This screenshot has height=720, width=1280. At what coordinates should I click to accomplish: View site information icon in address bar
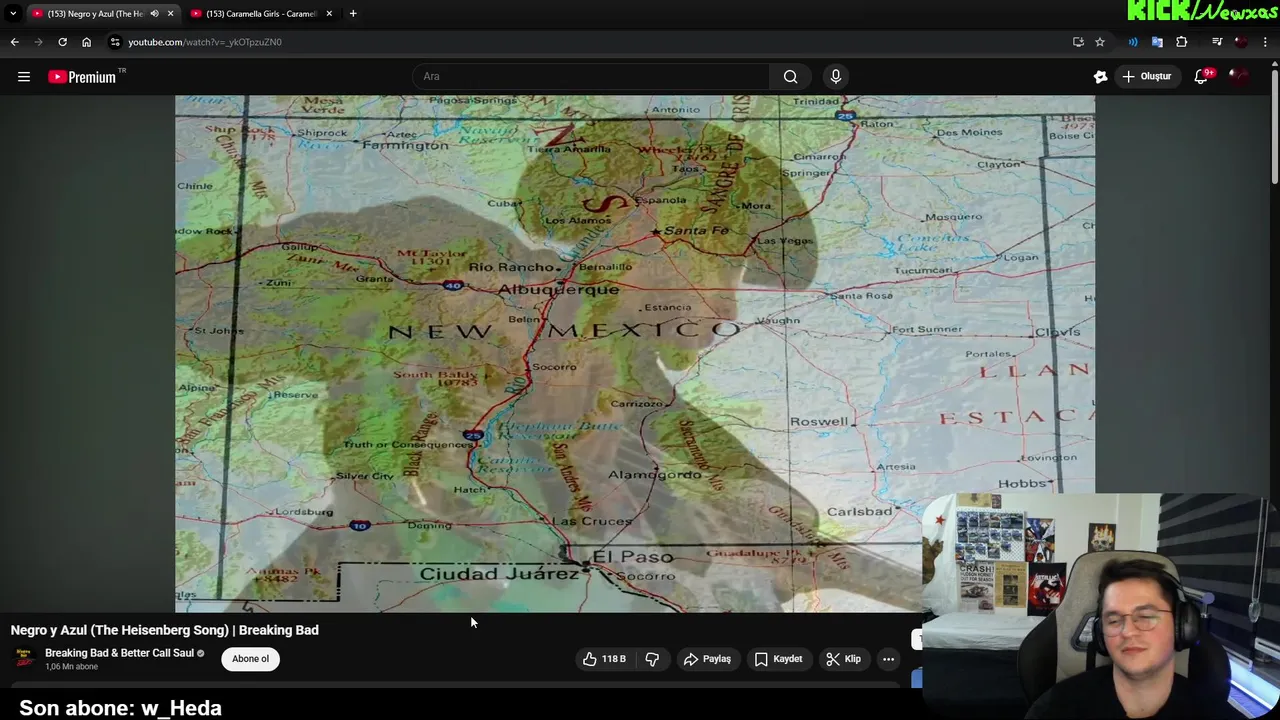point(115,42)
